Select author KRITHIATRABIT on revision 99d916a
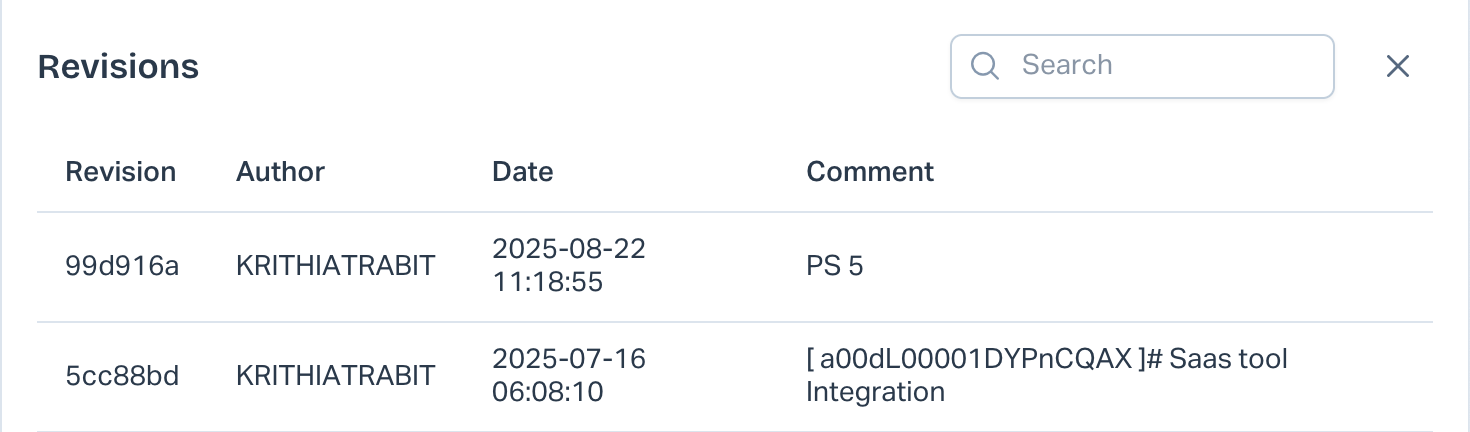Image resolution: width=1470 pixels, height=432 pixels. 335,266
